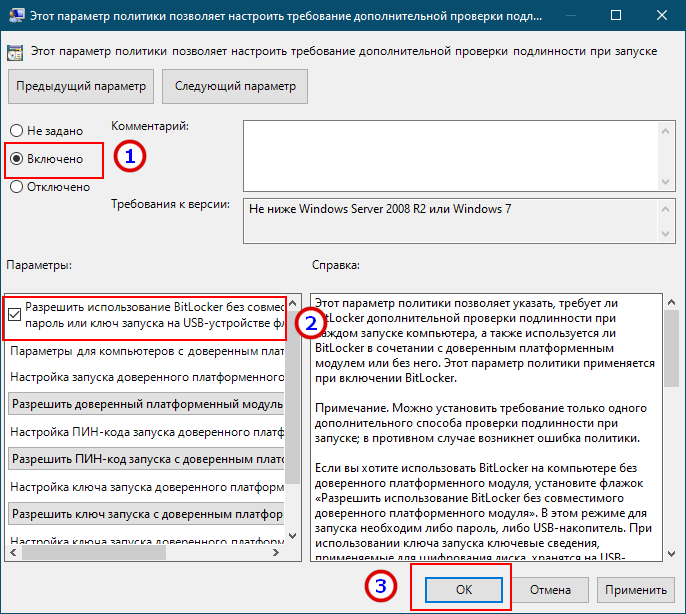Click help panel scroll-up arrow
The width and height of the screenshot is (686, 614).
coord(671,302)
